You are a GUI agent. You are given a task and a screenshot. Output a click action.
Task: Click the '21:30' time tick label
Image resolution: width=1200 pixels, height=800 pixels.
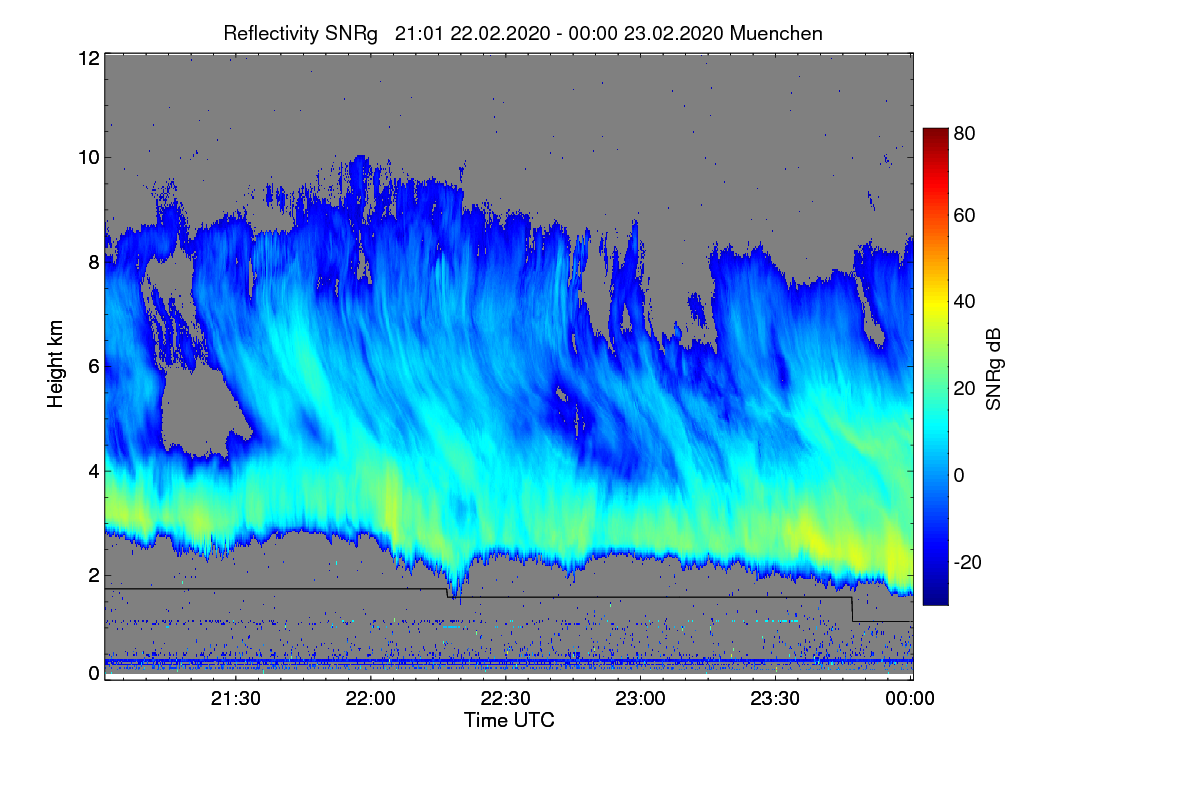[x=236, y=699]
